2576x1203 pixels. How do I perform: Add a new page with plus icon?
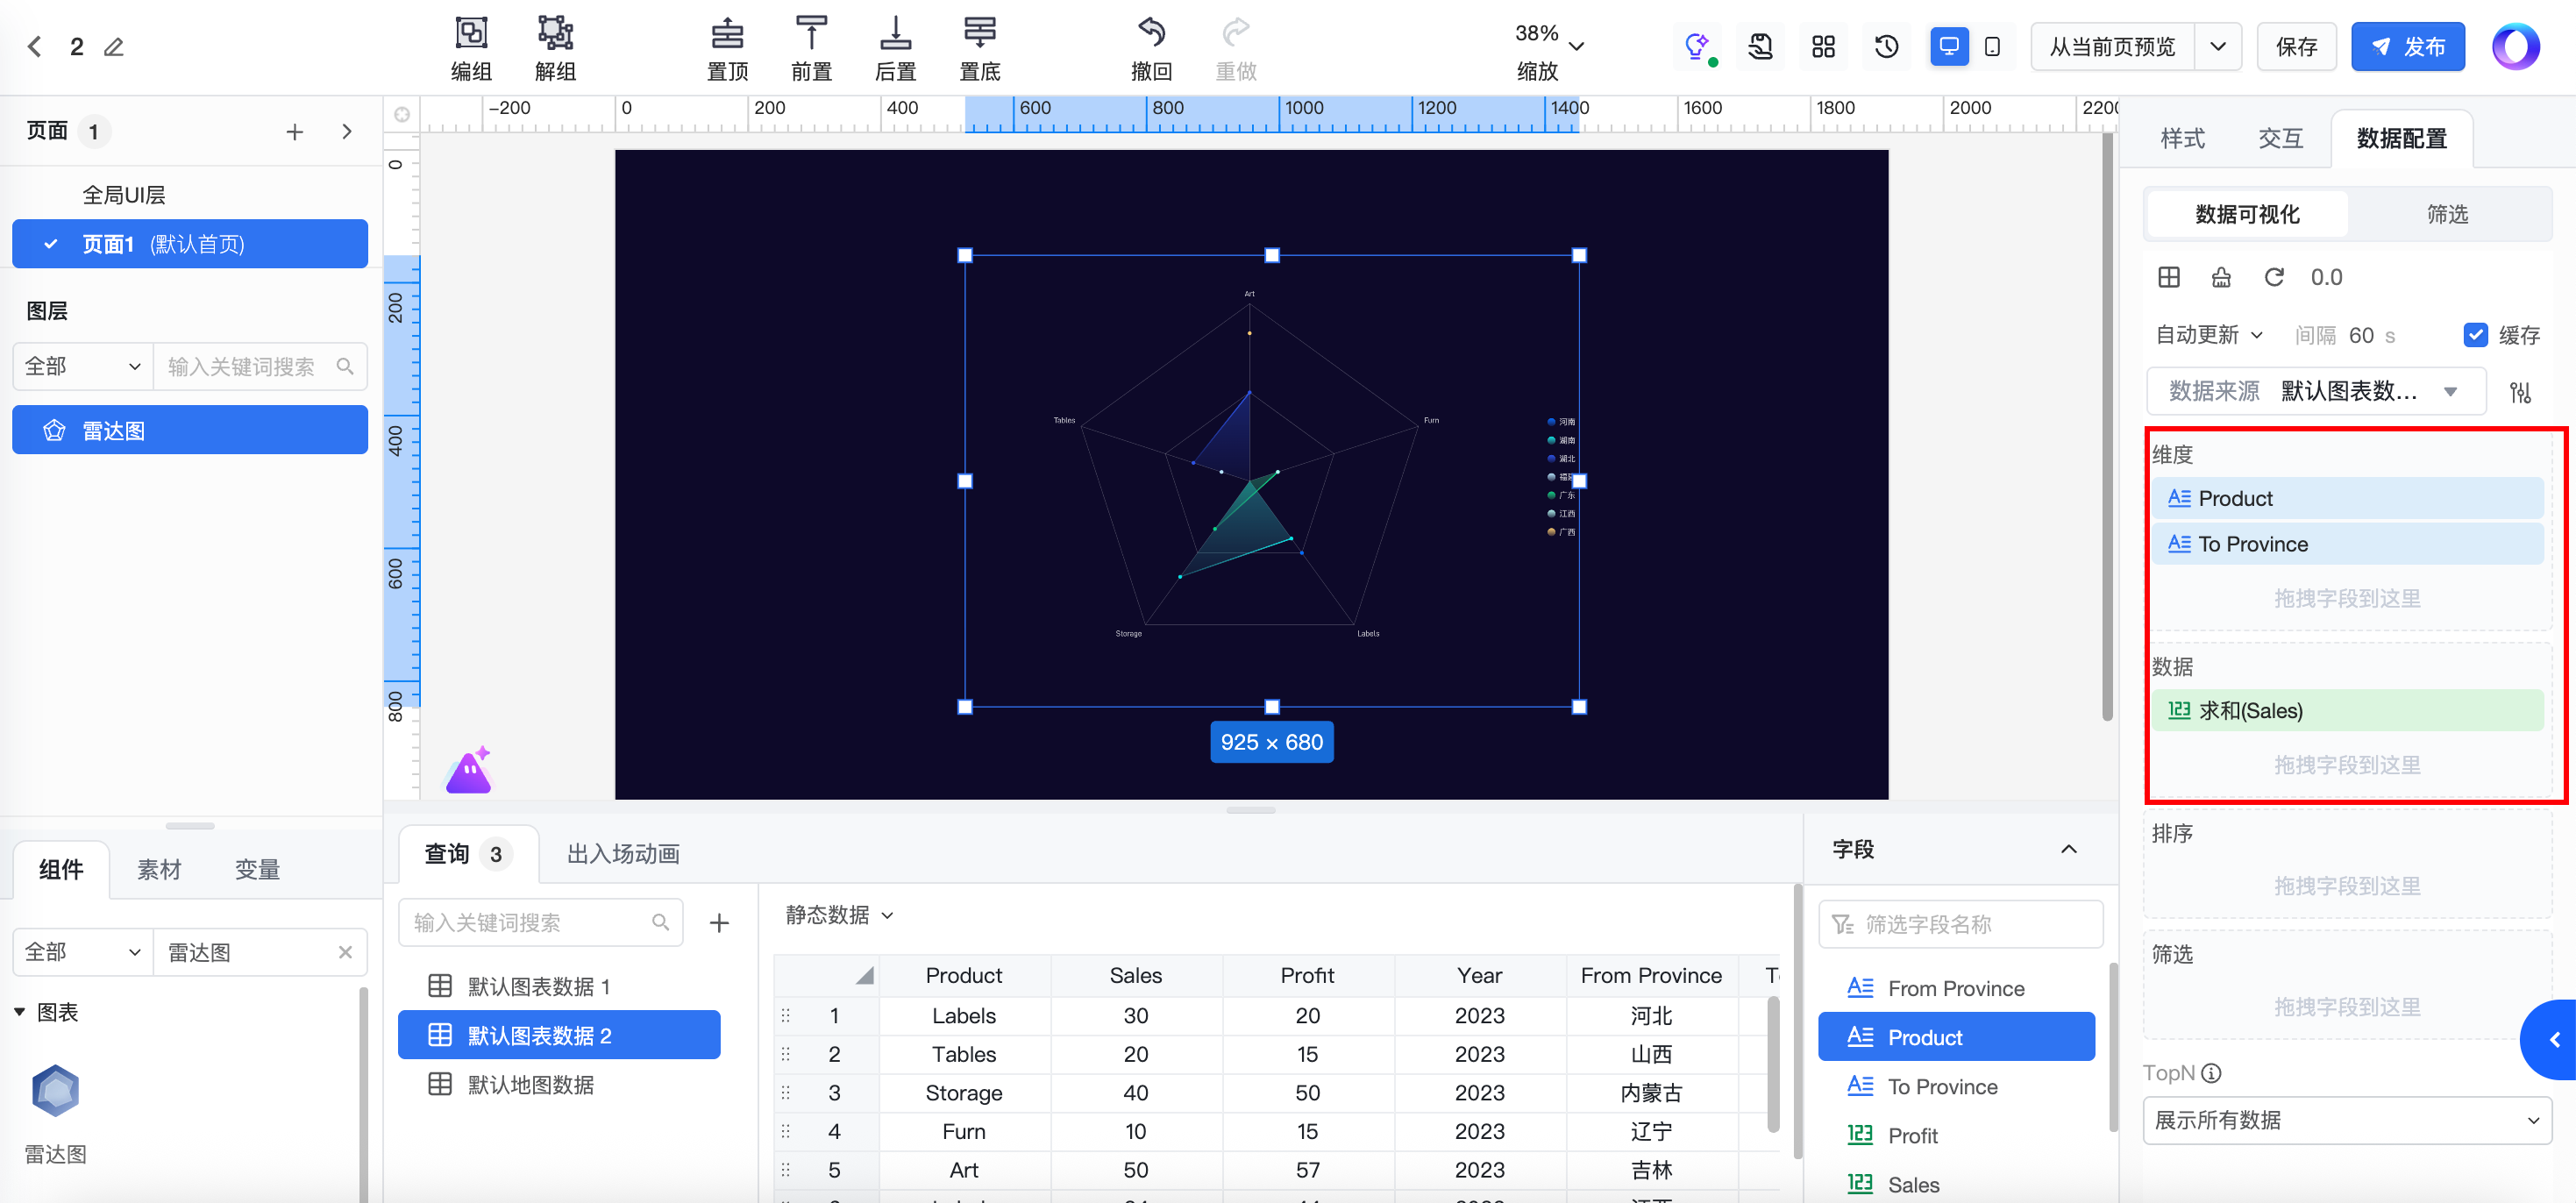[x=294, y=132]
